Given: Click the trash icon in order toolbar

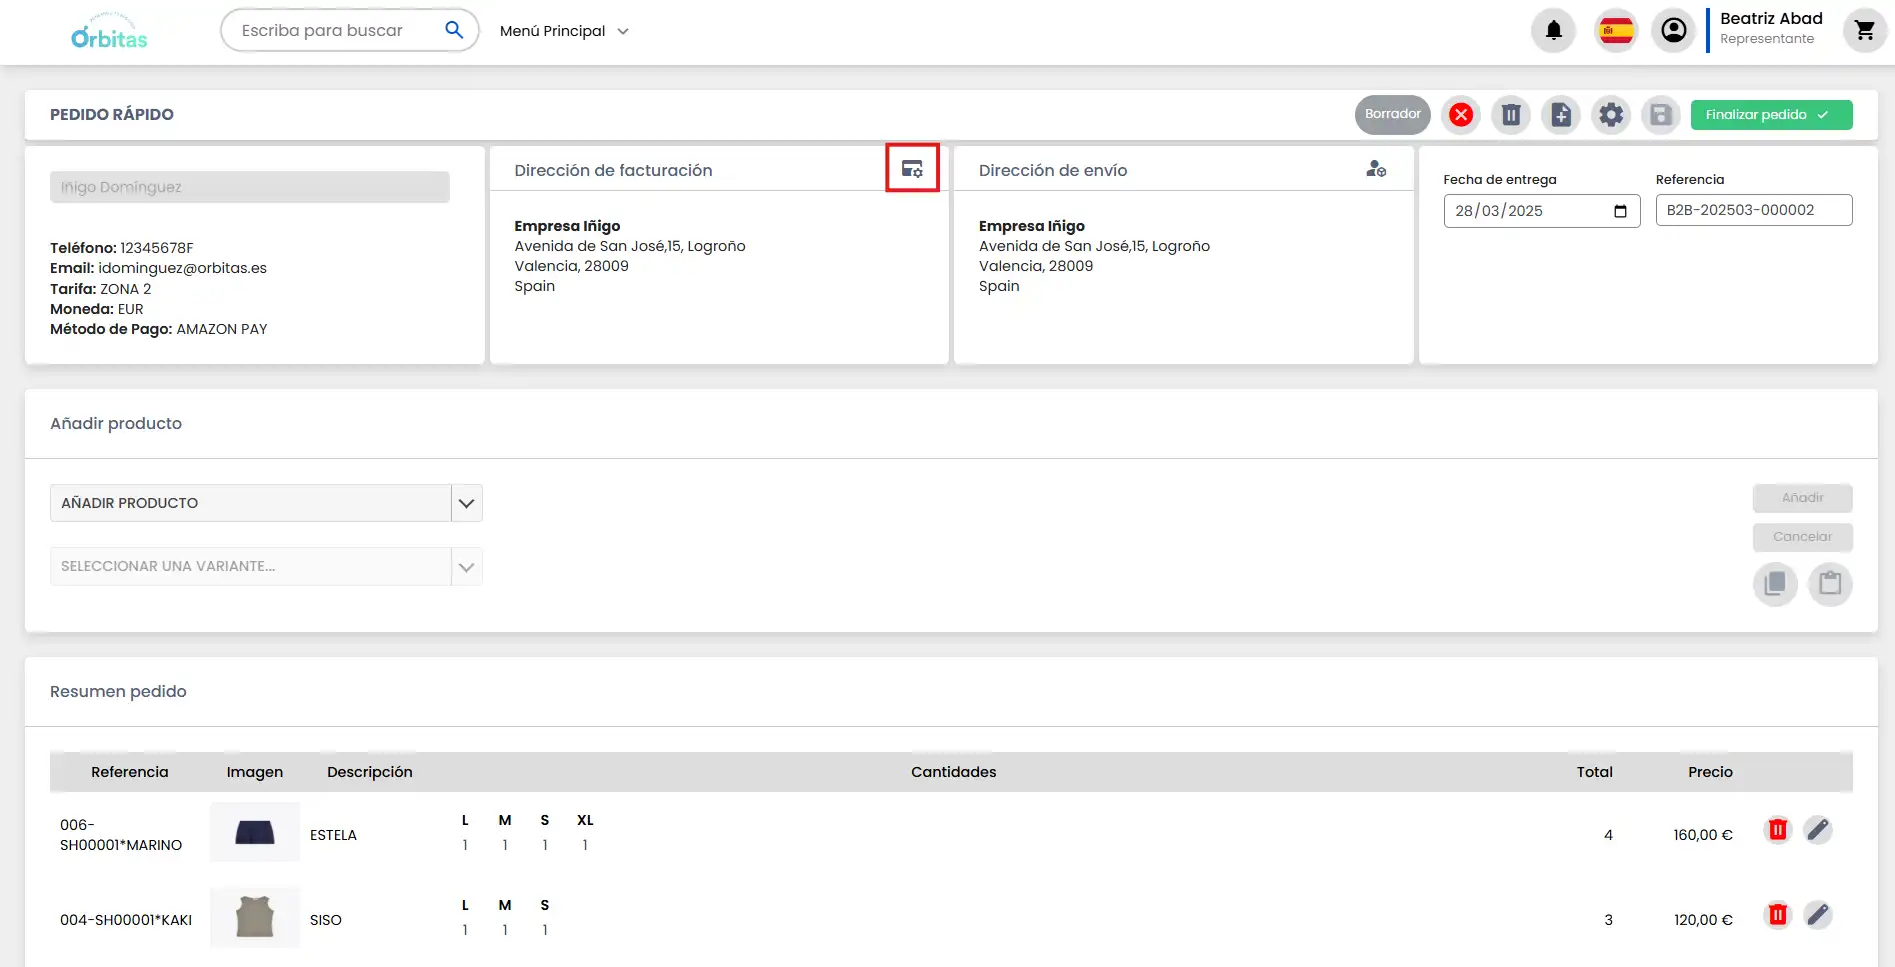Looking at the screenshot, I should coord(1511,115).
